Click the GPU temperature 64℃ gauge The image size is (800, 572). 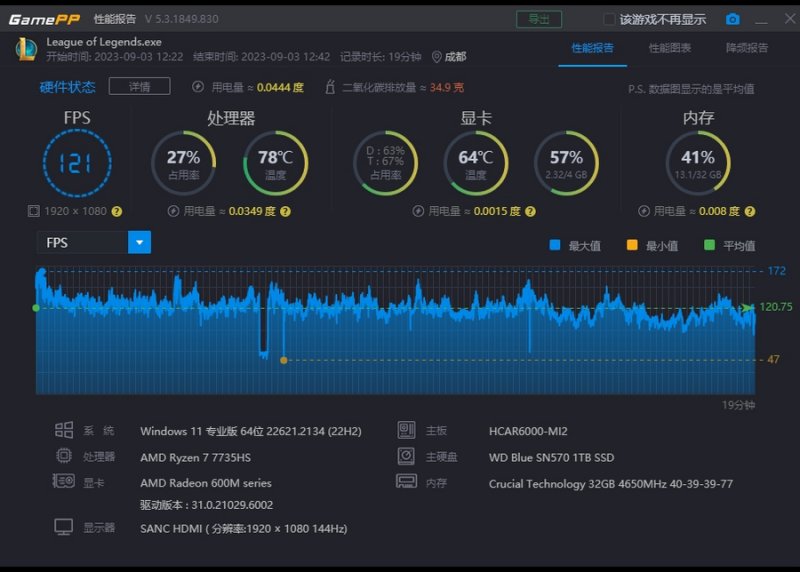point(476,163)
